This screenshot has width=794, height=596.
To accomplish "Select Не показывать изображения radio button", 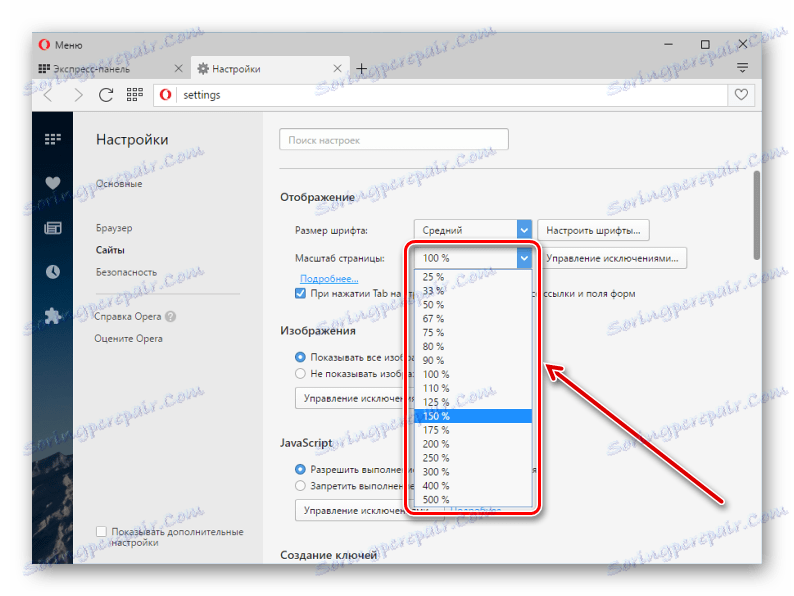I will [x=300, y=374].
